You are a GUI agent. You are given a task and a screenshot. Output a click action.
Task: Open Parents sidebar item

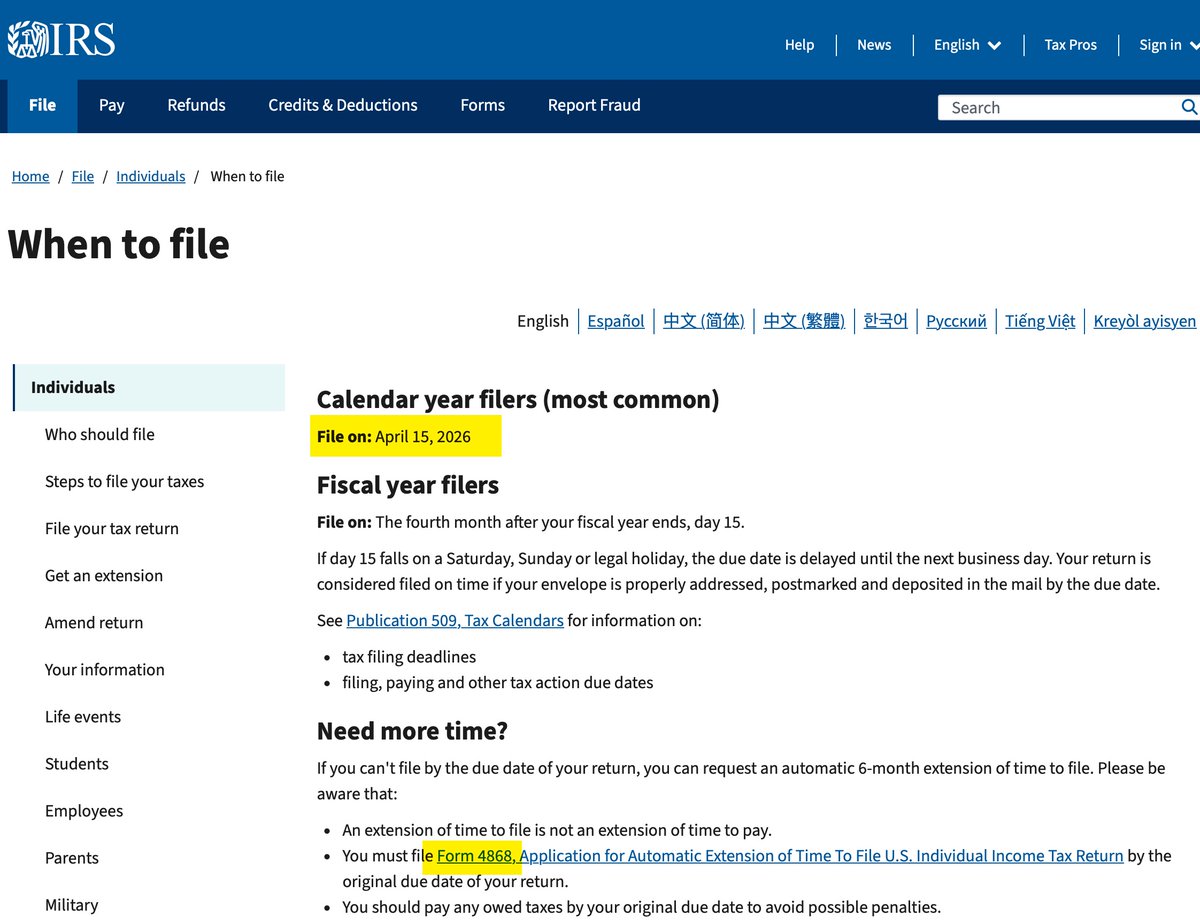pos(72,857)
